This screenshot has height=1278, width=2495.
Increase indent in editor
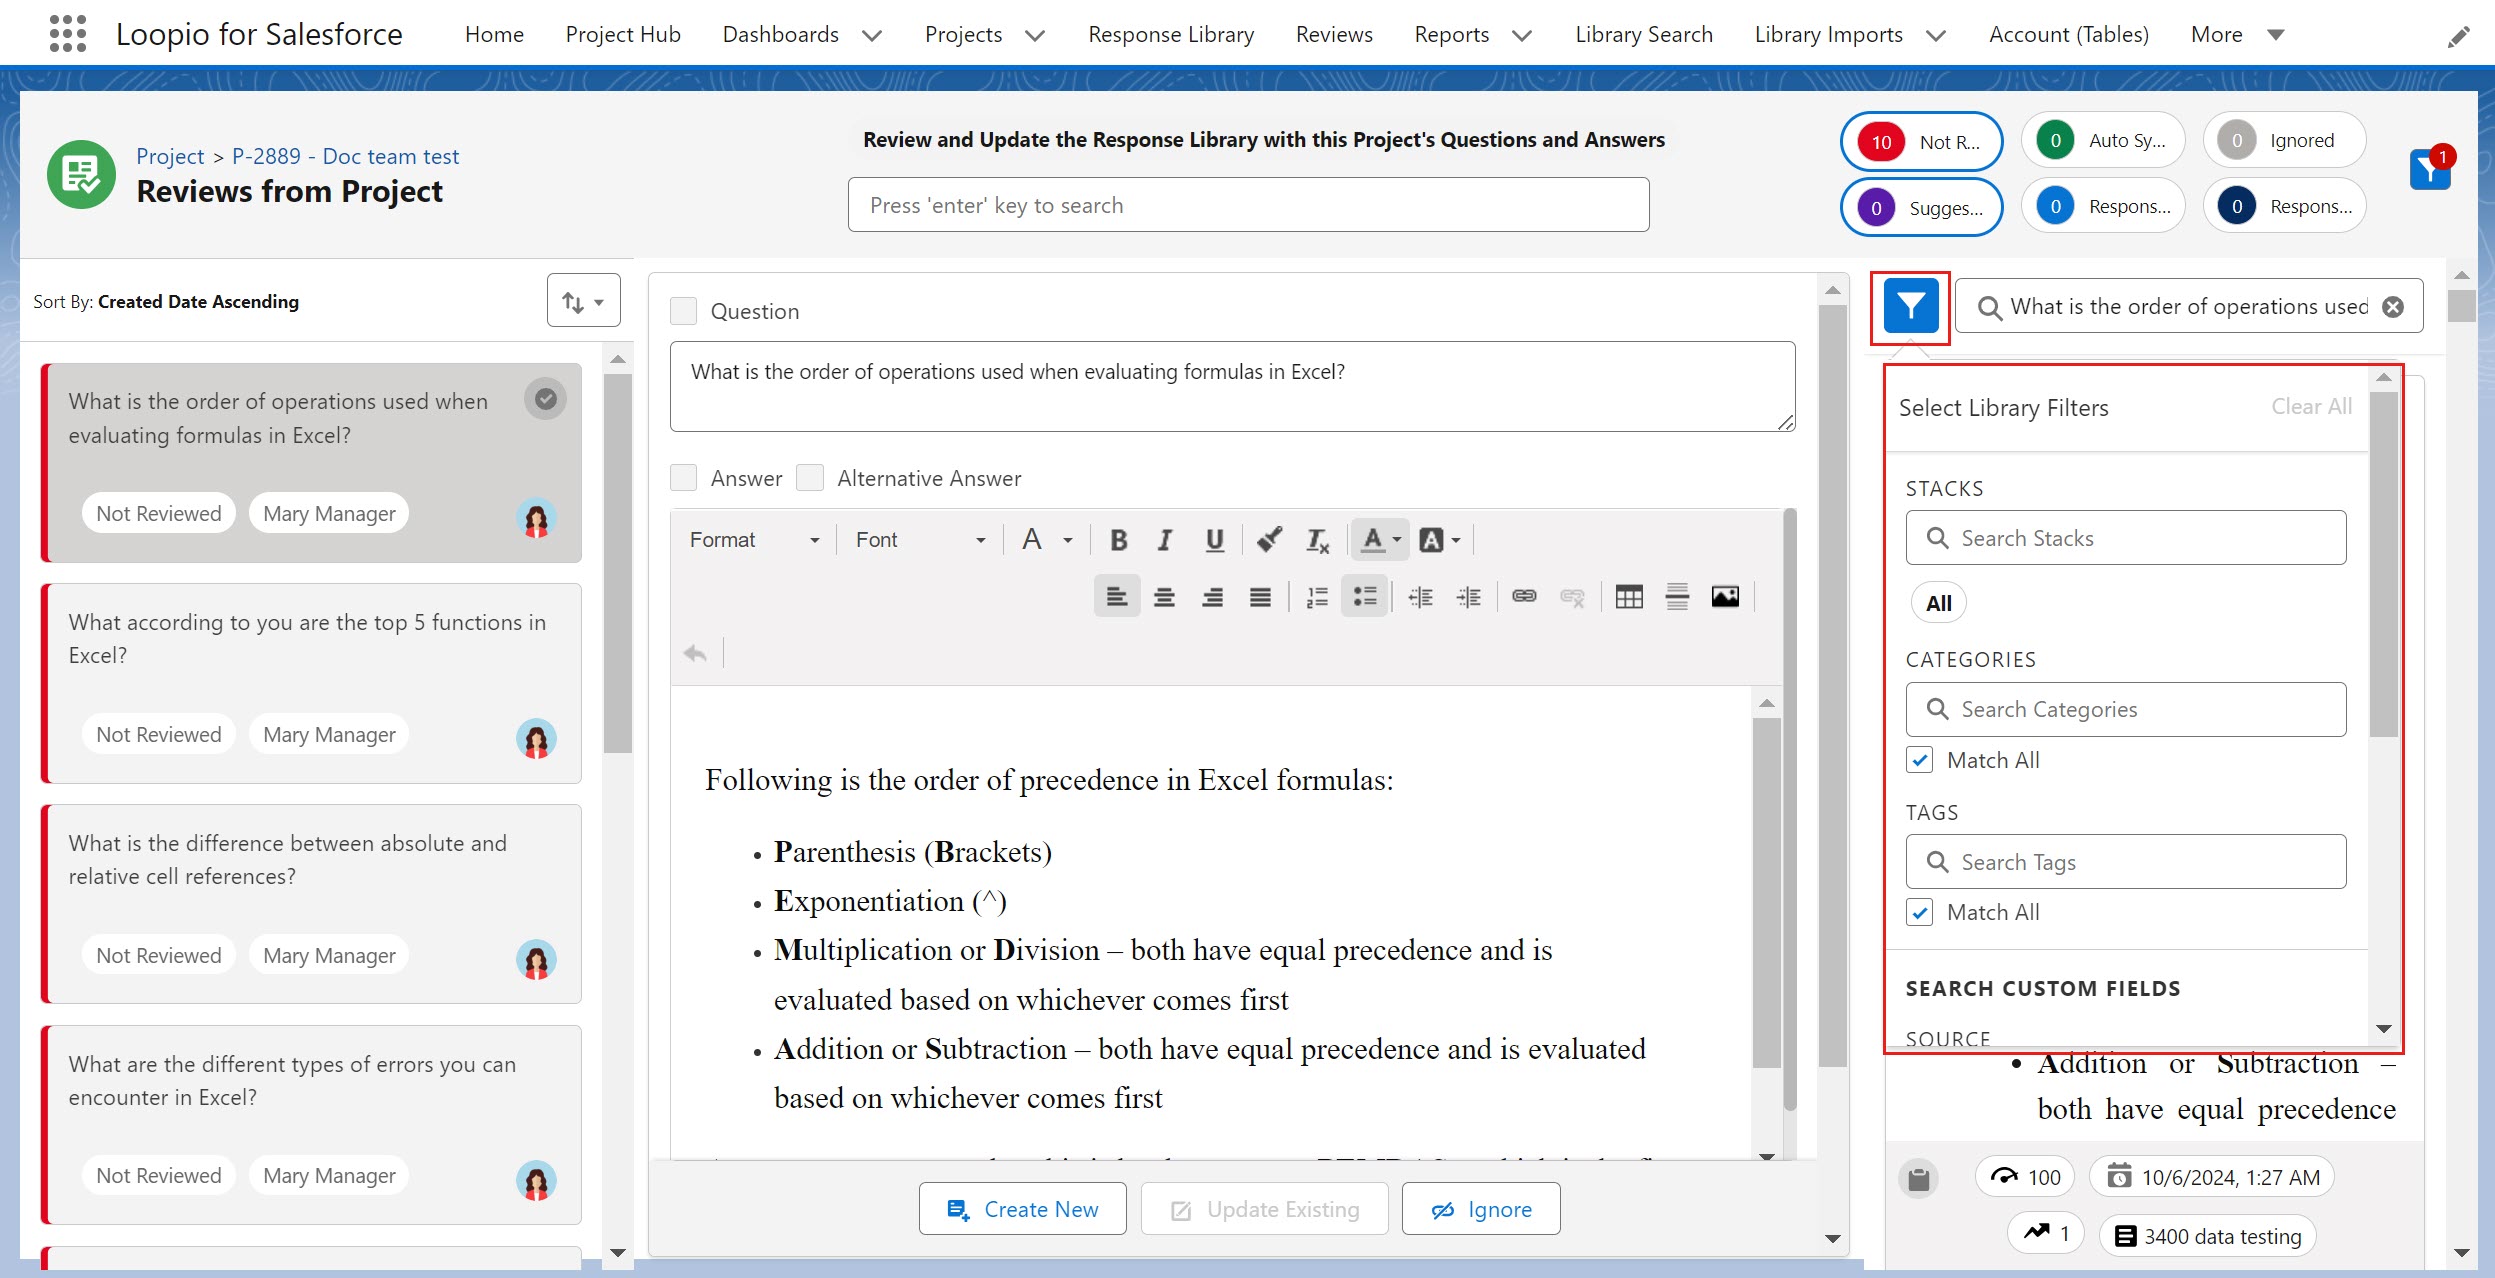pos(1468,597)
